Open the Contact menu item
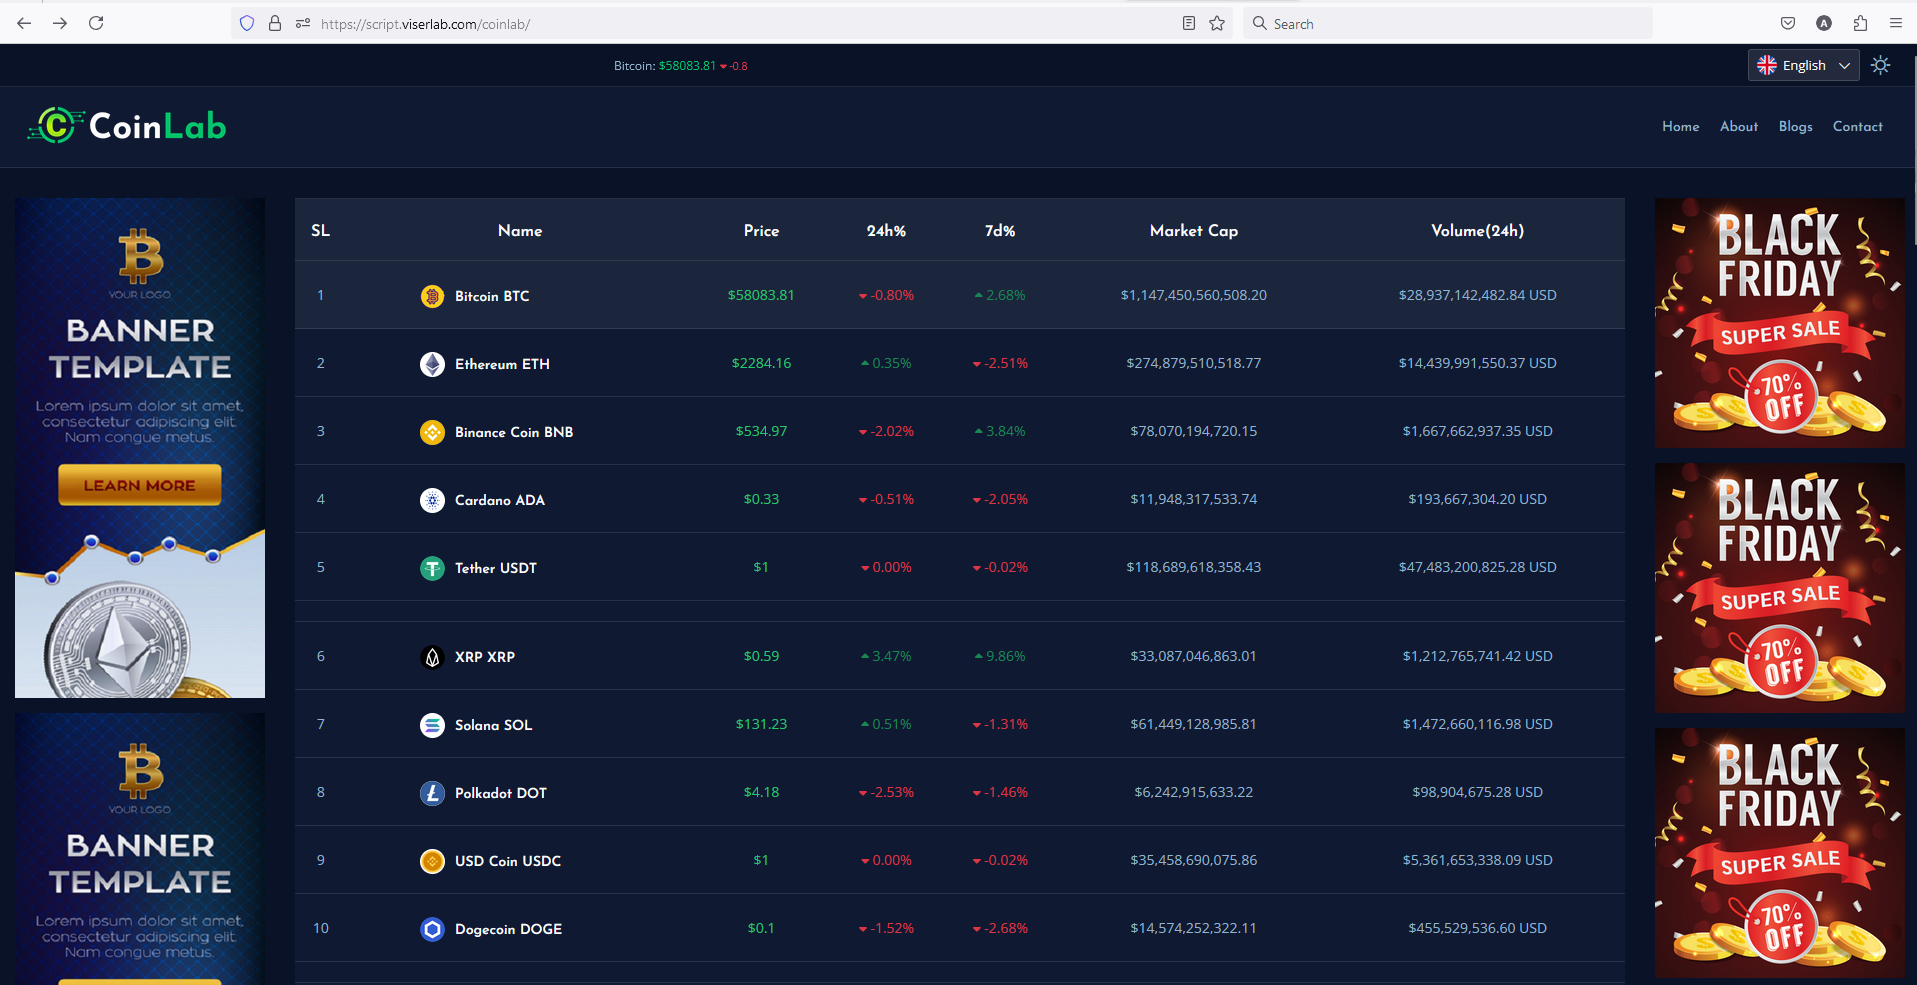This screenshot has width=1917, height=985. (1858, 127)
